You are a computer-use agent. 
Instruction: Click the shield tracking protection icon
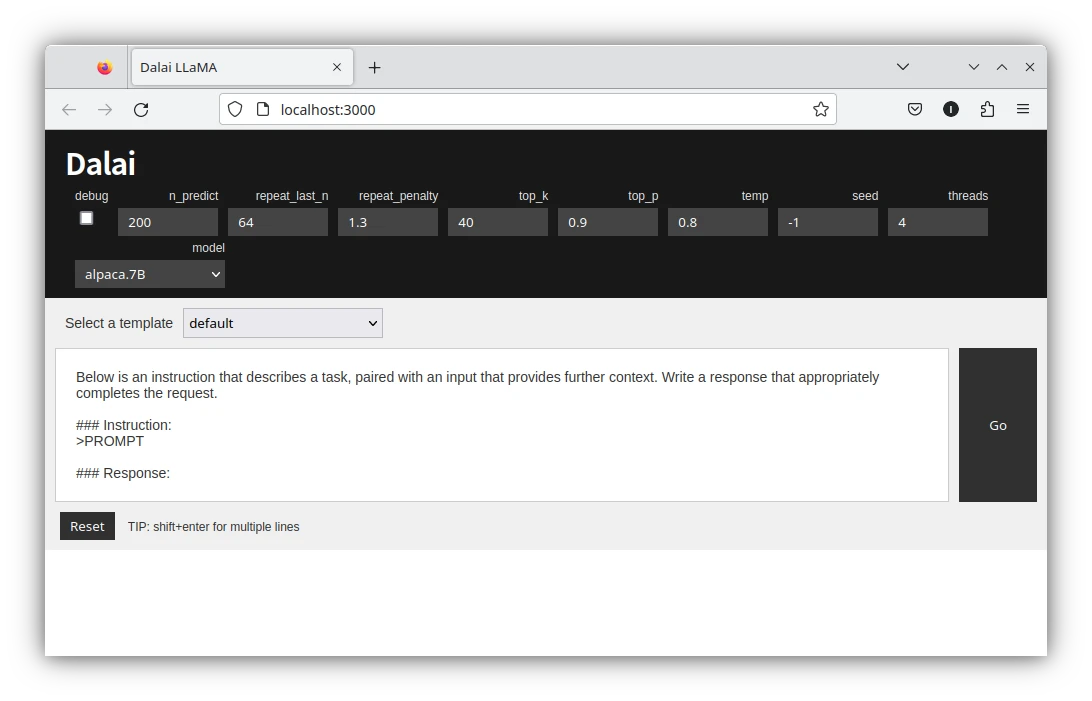(x=235, y=110)
